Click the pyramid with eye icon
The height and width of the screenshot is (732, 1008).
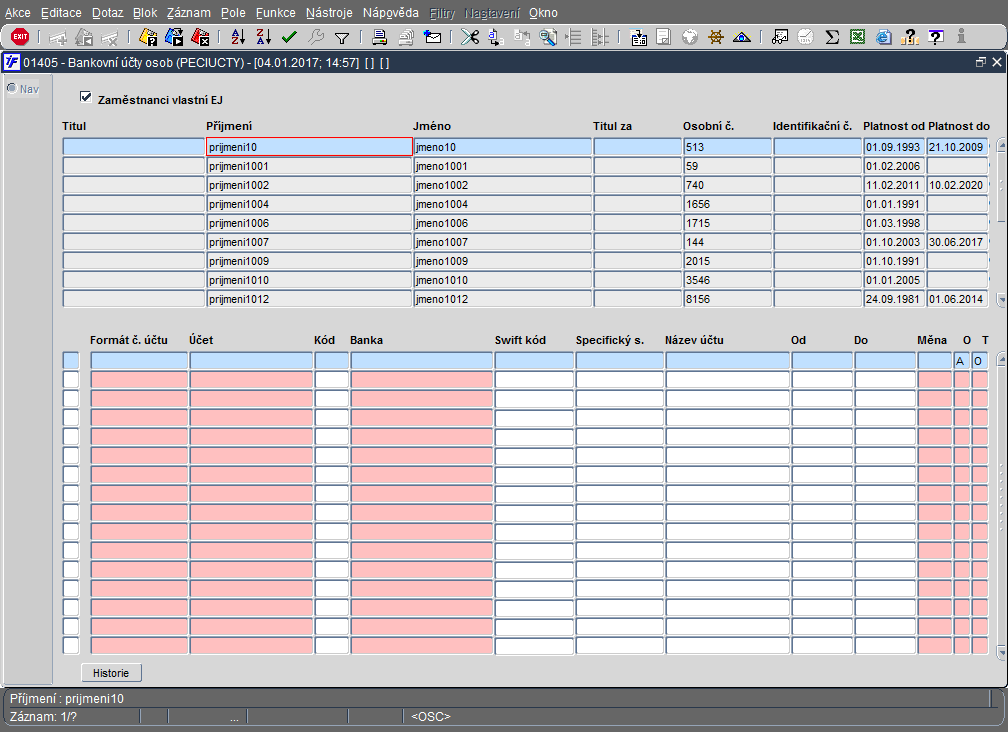[x=742, y=37]
